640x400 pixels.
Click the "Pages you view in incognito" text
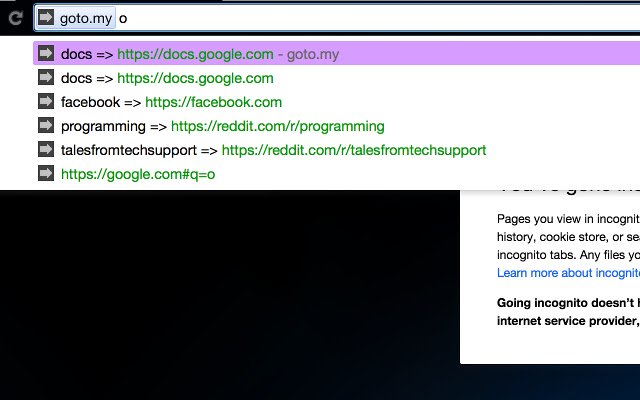(x=568, y=219)
